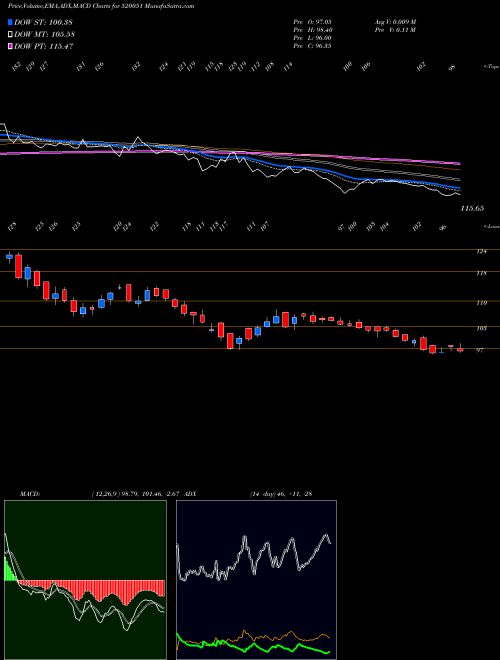Click the 'MACD:' panel heading
The height and width of the screenshot is (660, 500).
[x=29, y=493]
